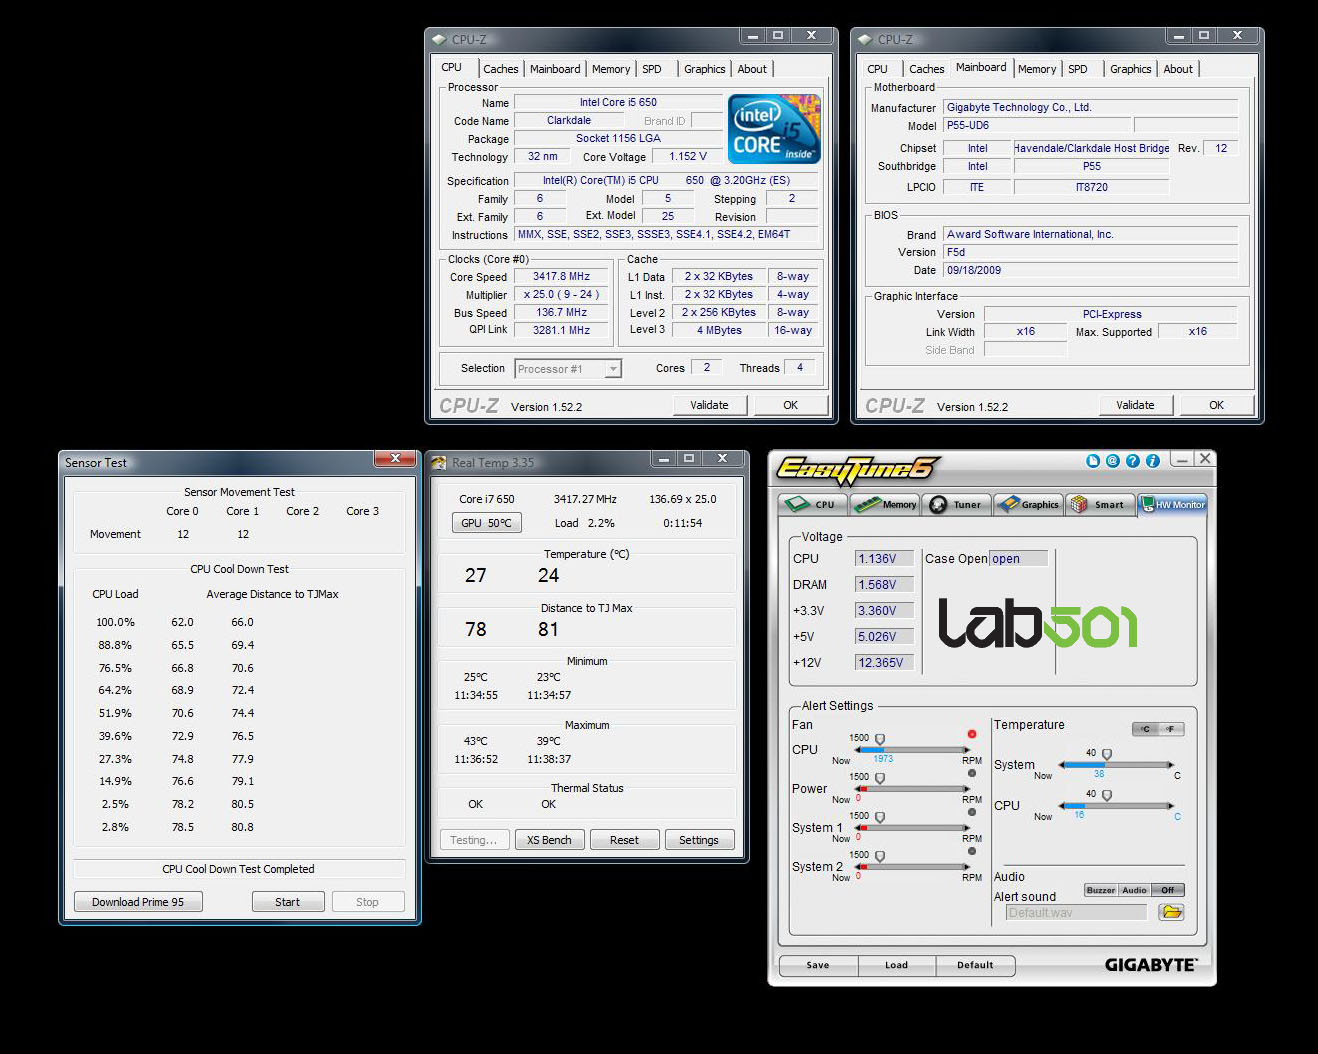
Task: Open About tab in left CPU-Z
Action: coord(752,69)
